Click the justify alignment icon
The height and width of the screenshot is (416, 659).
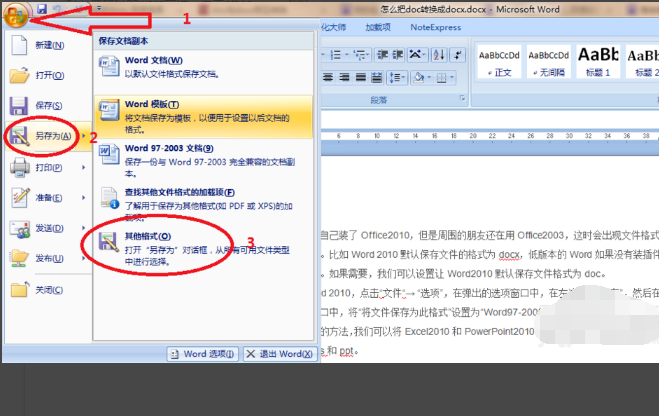(x=361, y=77)
